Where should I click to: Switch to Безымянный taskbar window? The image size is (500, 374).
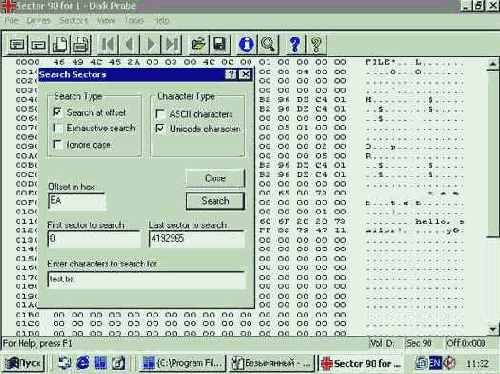pos(272,363)
